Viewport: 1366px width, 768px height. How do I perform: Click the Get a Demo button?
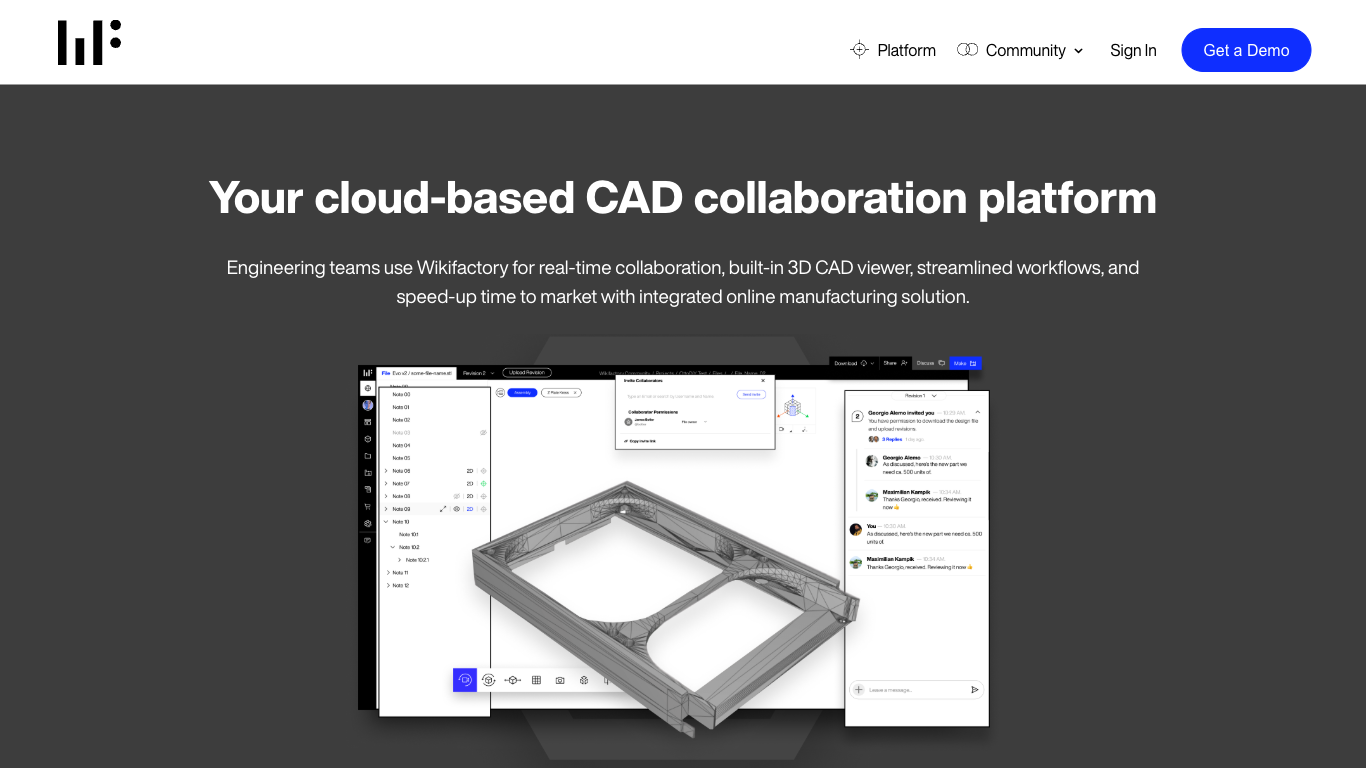[x=1246, y=50]
